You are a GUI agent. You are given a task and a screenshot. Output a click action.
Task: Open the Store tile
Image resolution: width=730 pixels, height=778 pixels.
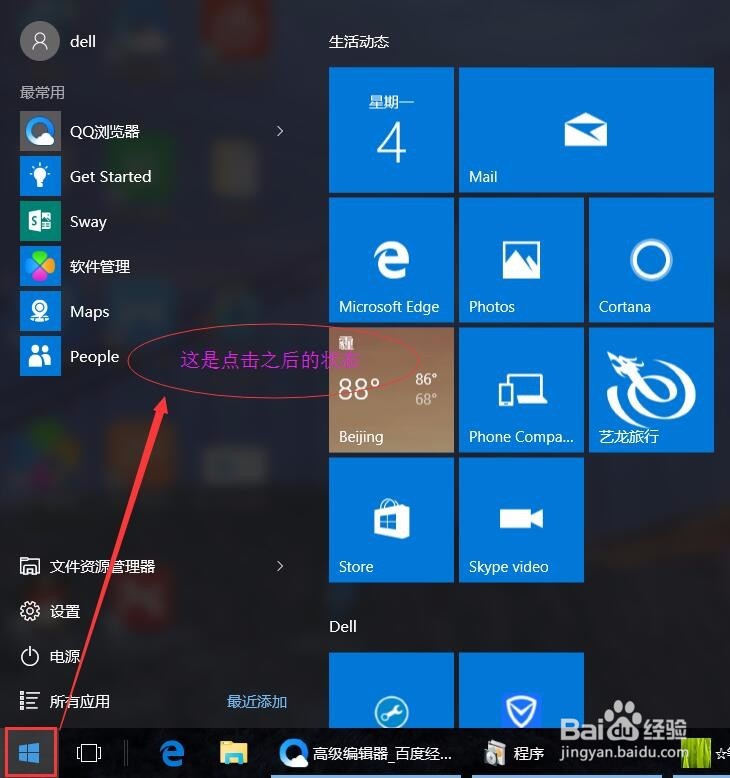click(391, 520)
